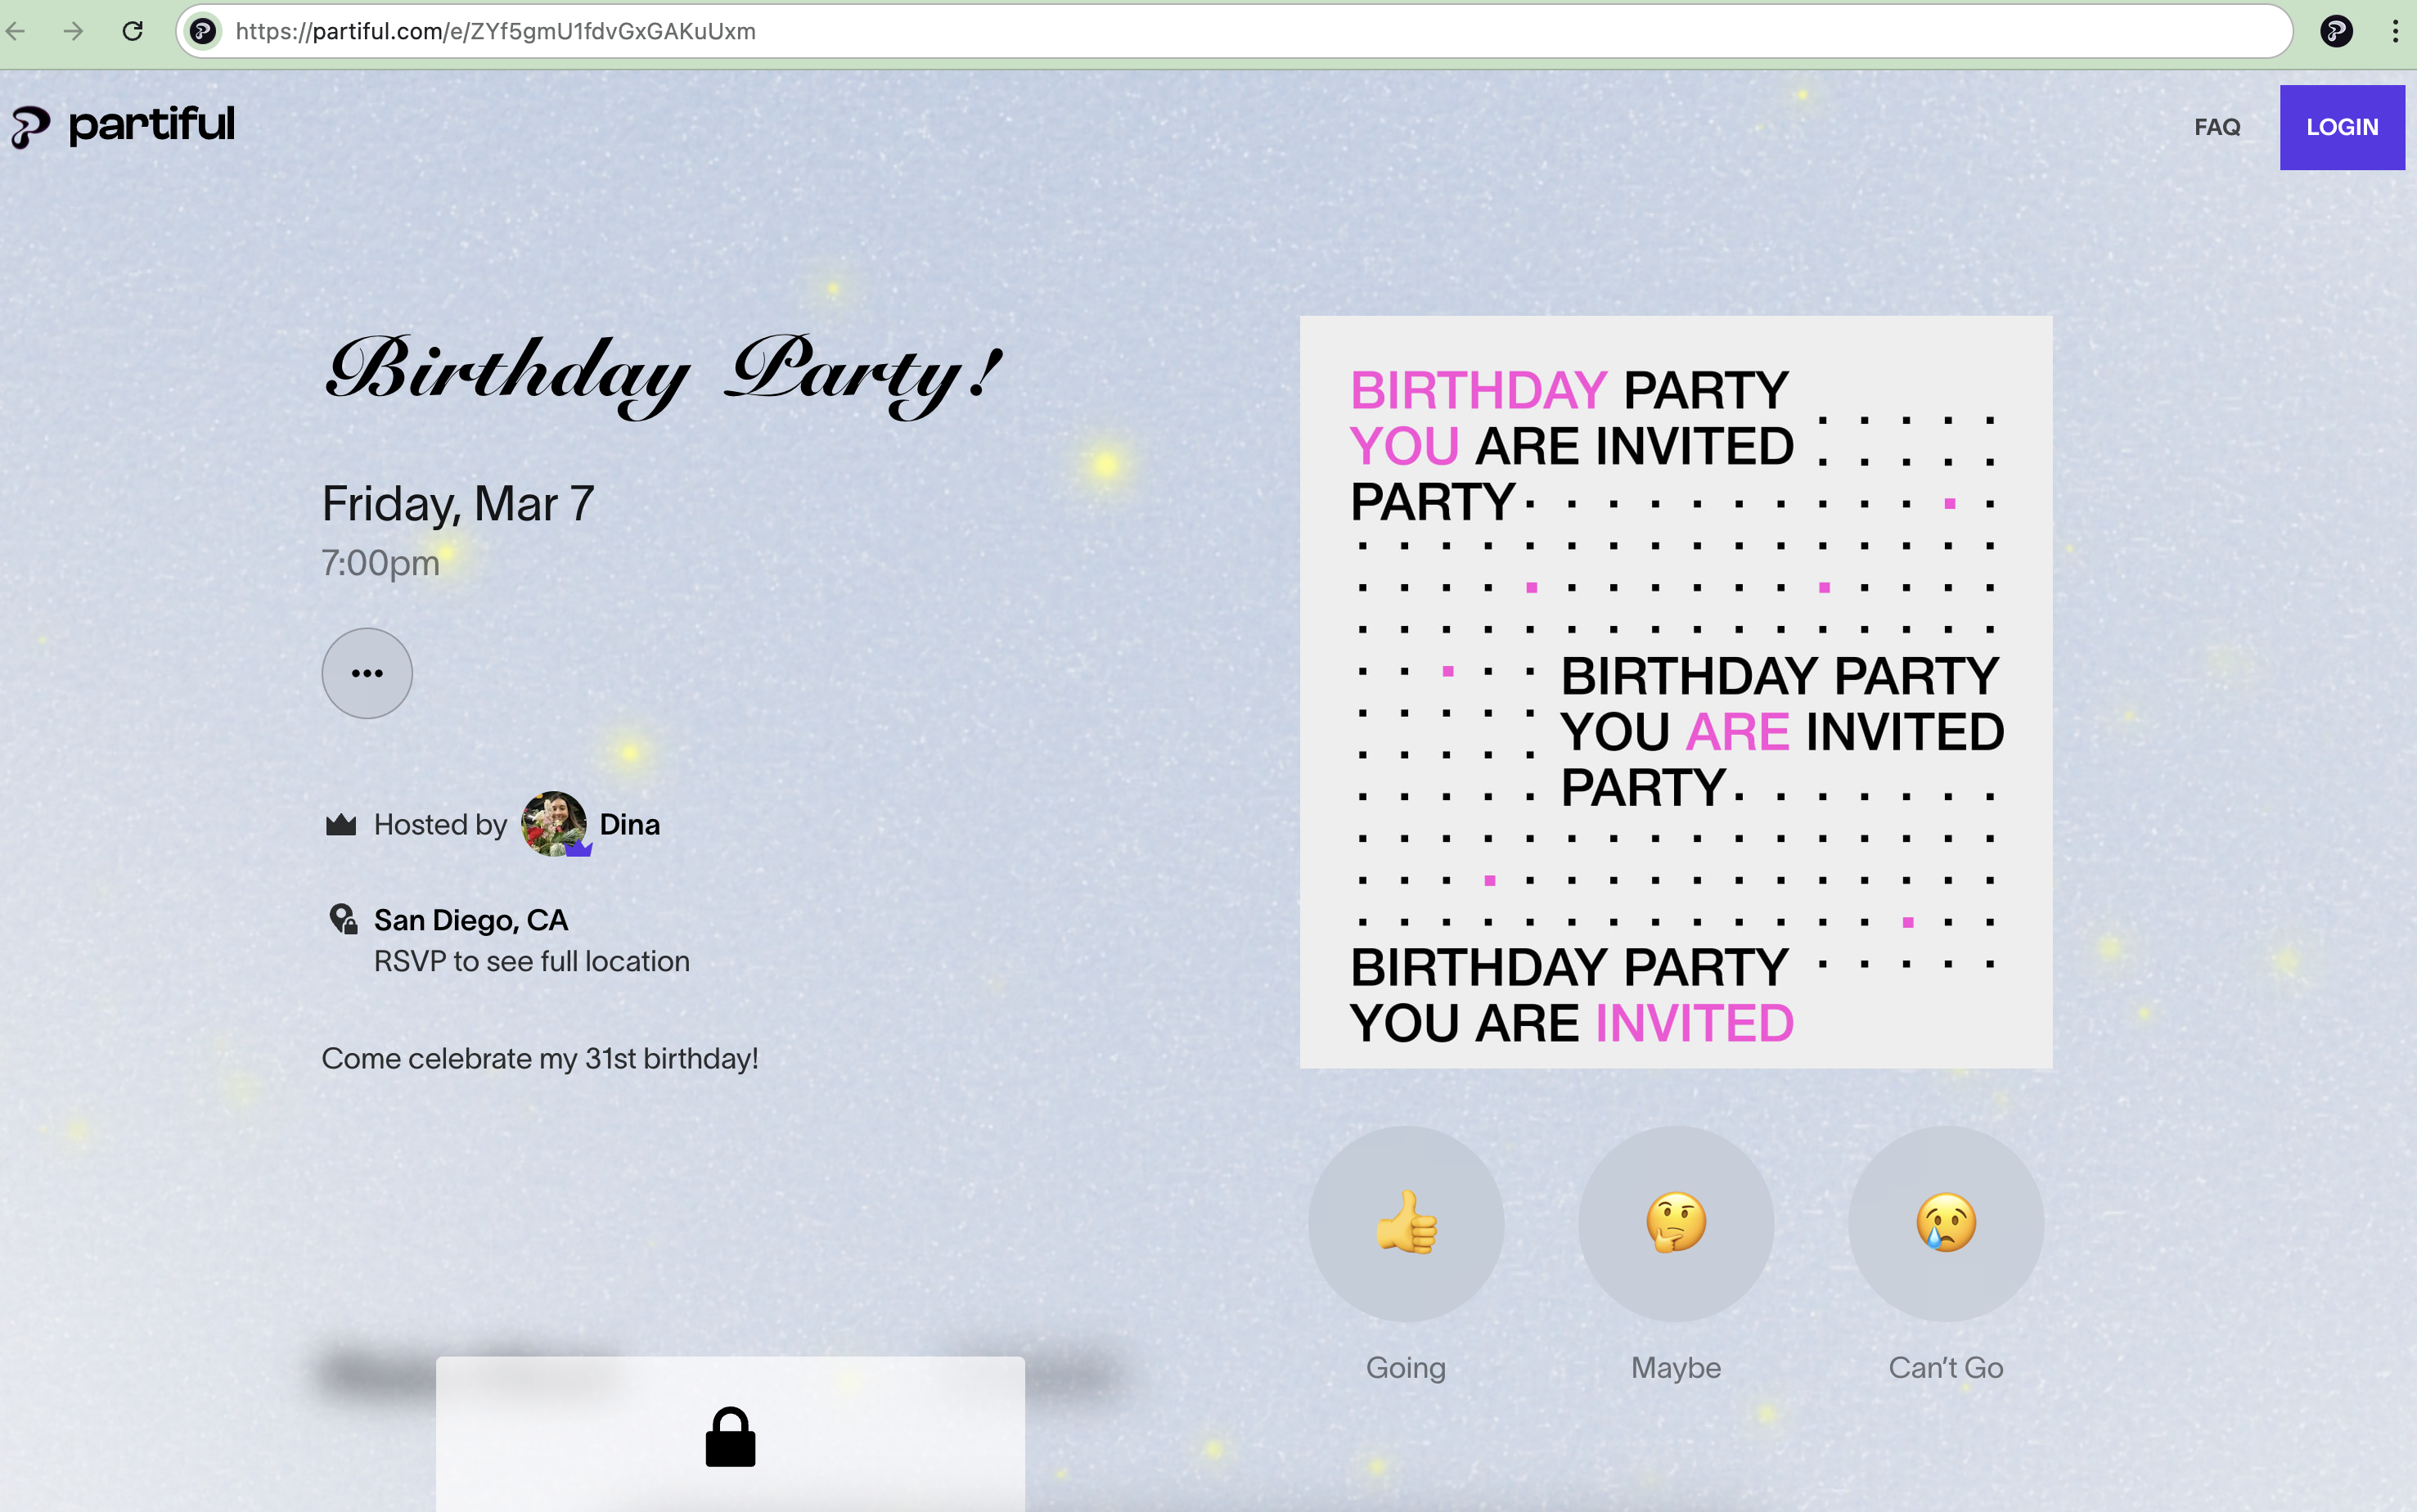RSVP Going with thumbs up button

tap(1406, 1224)
